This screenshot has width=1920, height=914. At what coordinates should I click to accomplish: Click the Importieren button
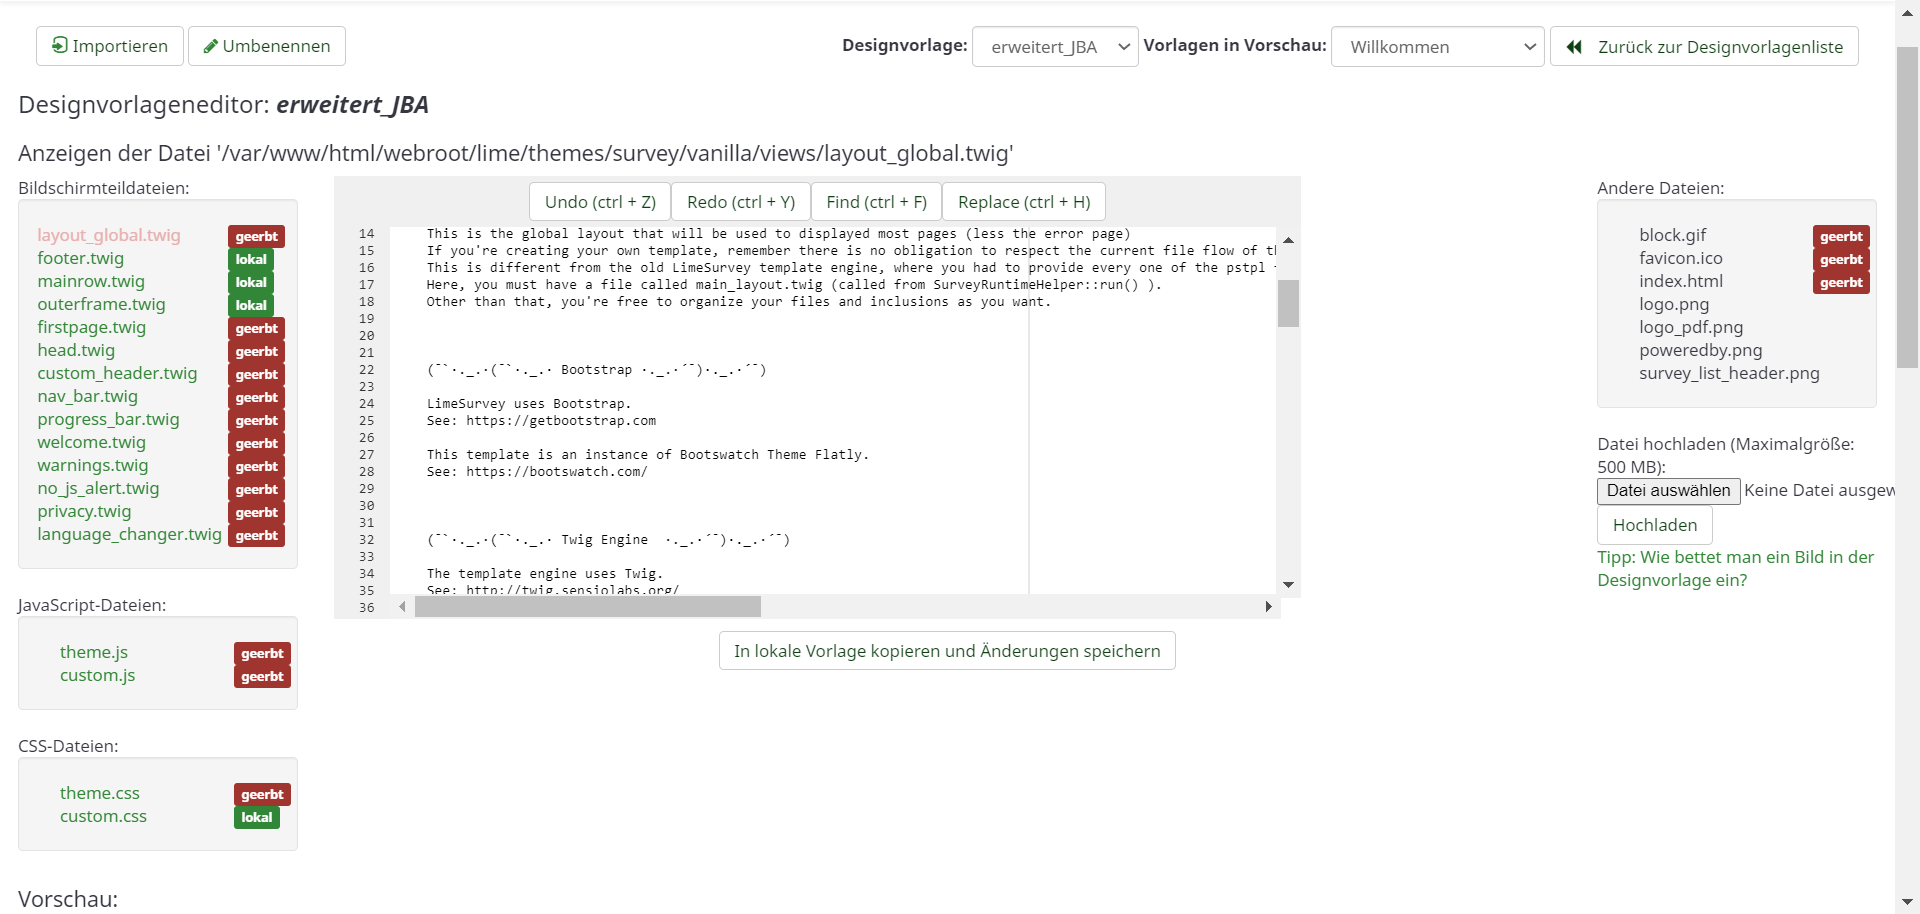(110, 46)
